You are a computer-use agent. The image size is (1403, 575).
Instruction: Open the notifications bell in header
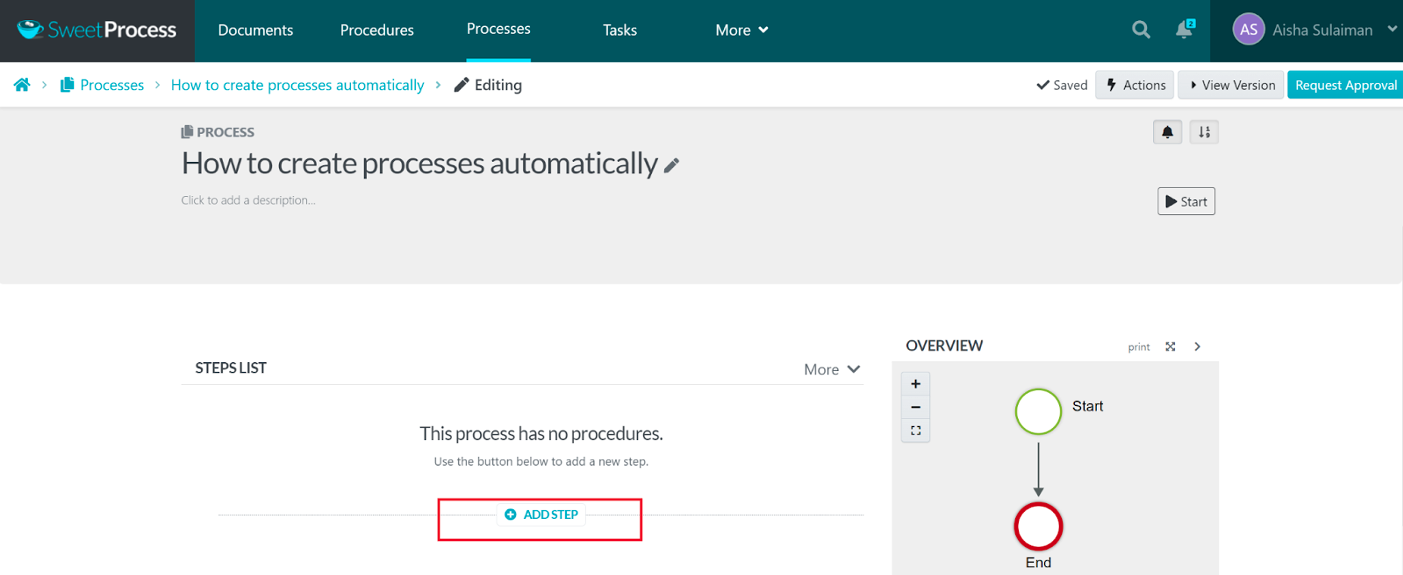pos(1184,30)
